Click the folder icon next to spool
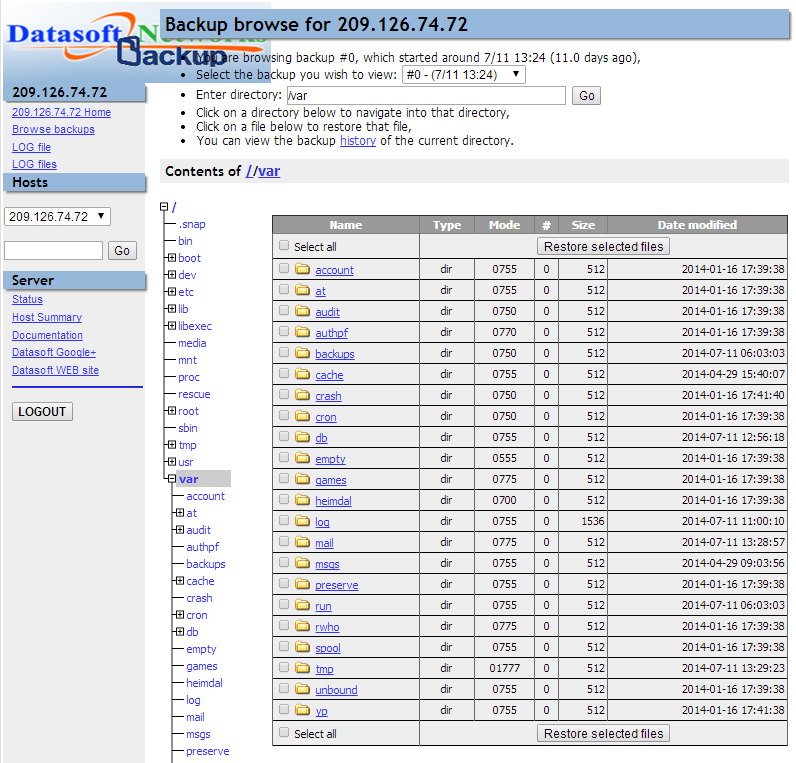796x763 pixels. (303, 648)
